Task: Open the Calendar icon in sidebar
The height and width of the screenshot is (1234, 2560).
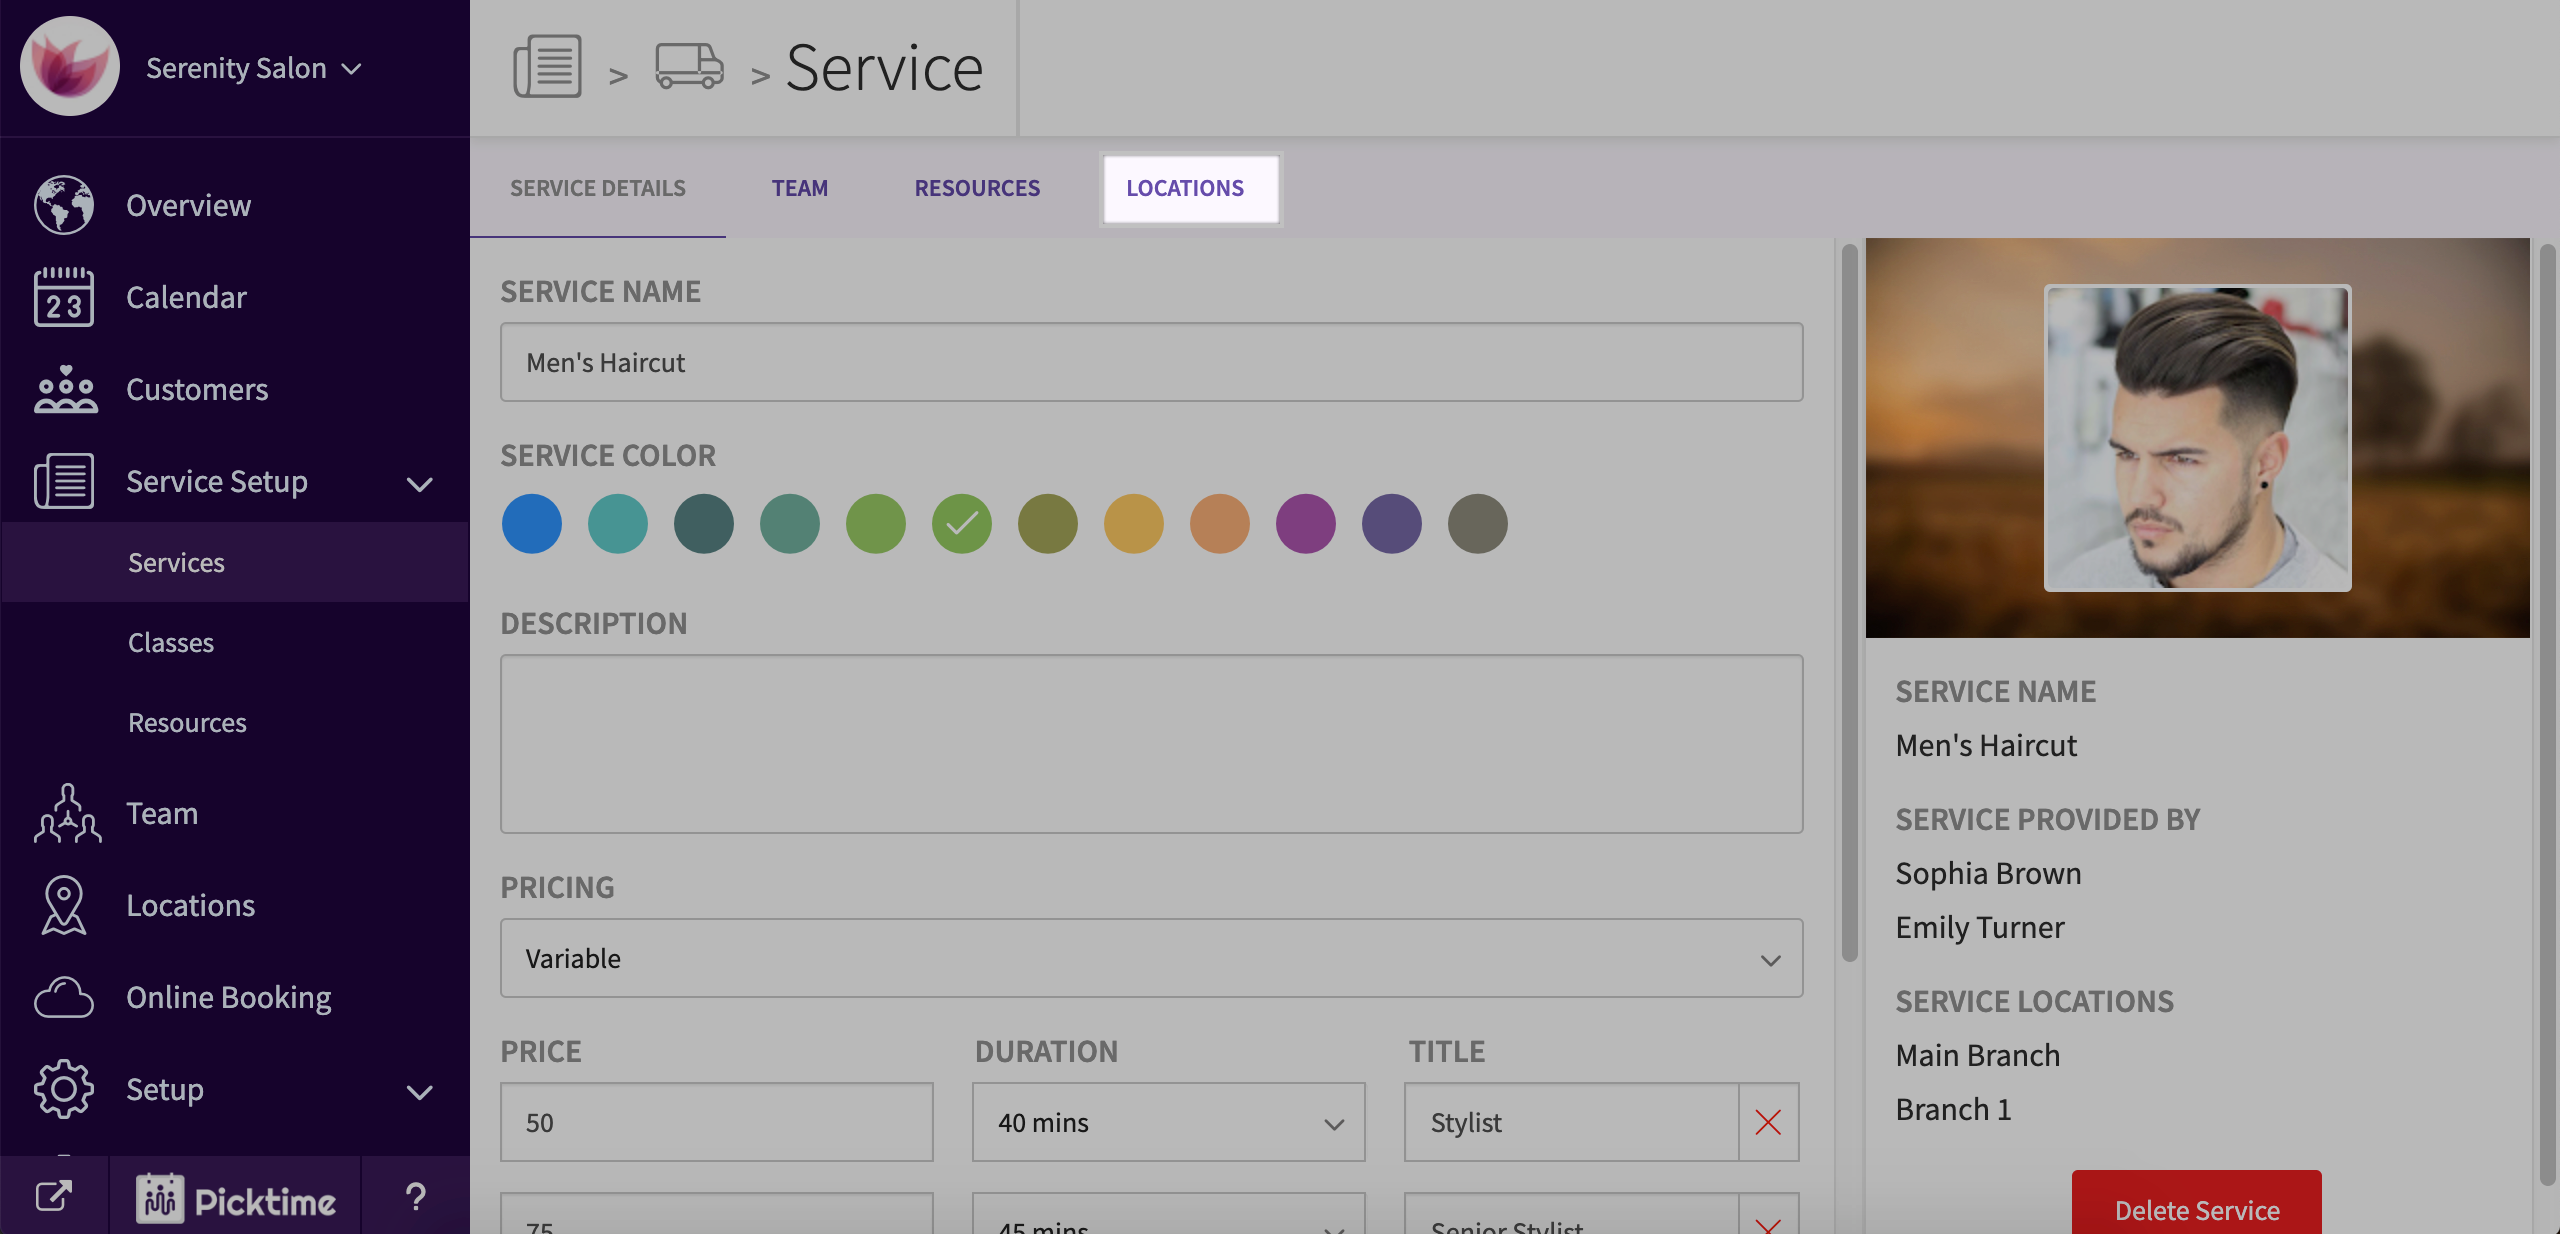Action: pyautogui.click(x=64, y=297)
